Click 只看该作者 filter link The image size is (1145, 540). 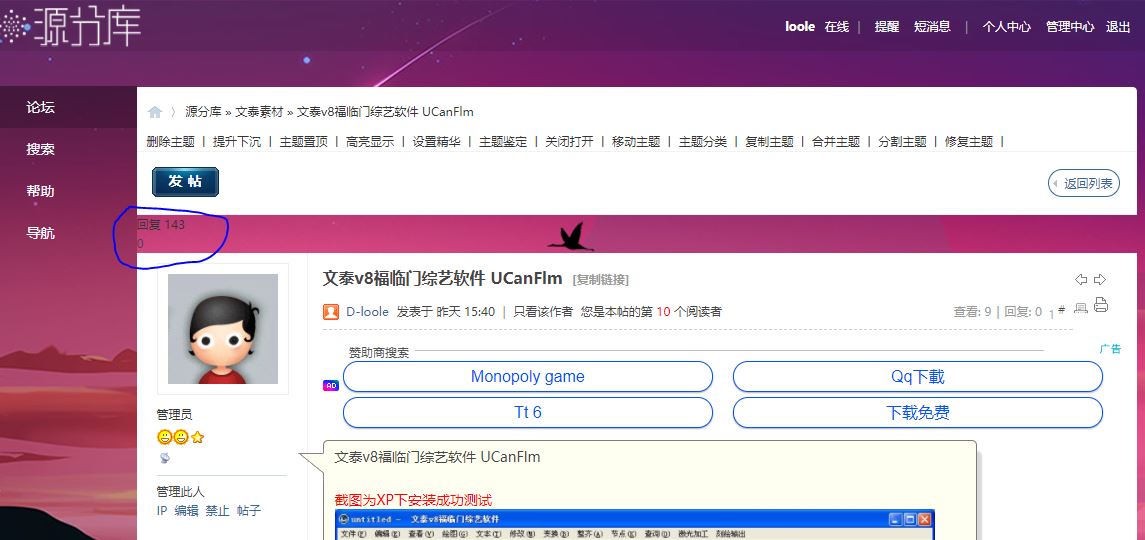coord(543,312)
